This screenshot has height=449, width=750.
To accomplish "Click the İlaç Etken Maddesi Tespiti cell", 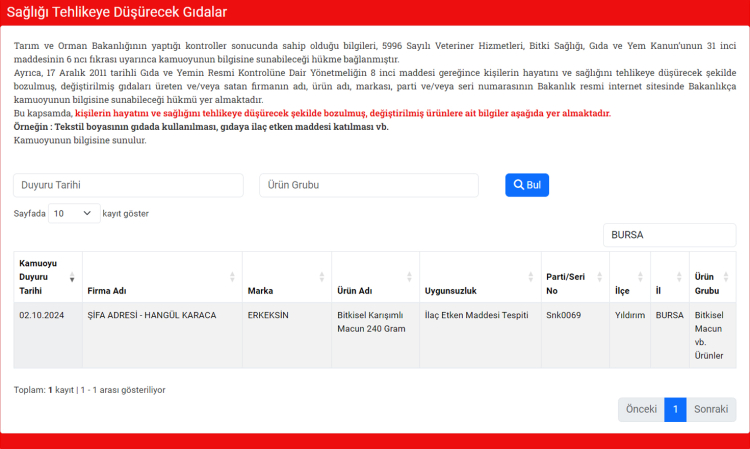I will [476, 315].
